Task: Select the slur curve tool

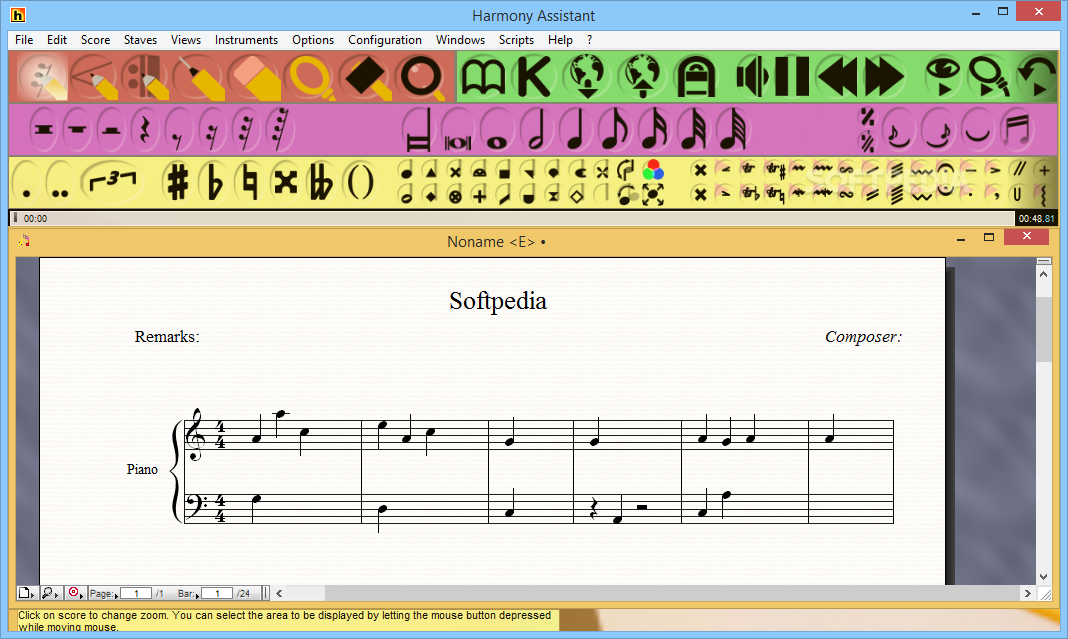Action: point(977,129)
